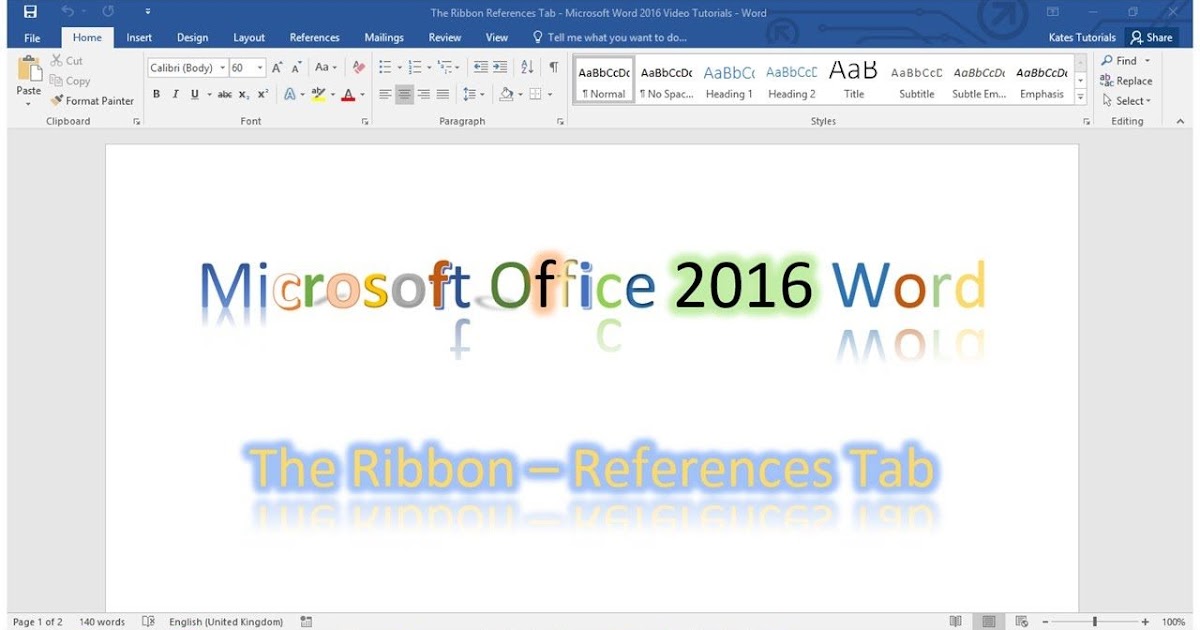Screen dimensions: 1200x630
Task: Open the font size dropdown
Action: coord(261,68)
